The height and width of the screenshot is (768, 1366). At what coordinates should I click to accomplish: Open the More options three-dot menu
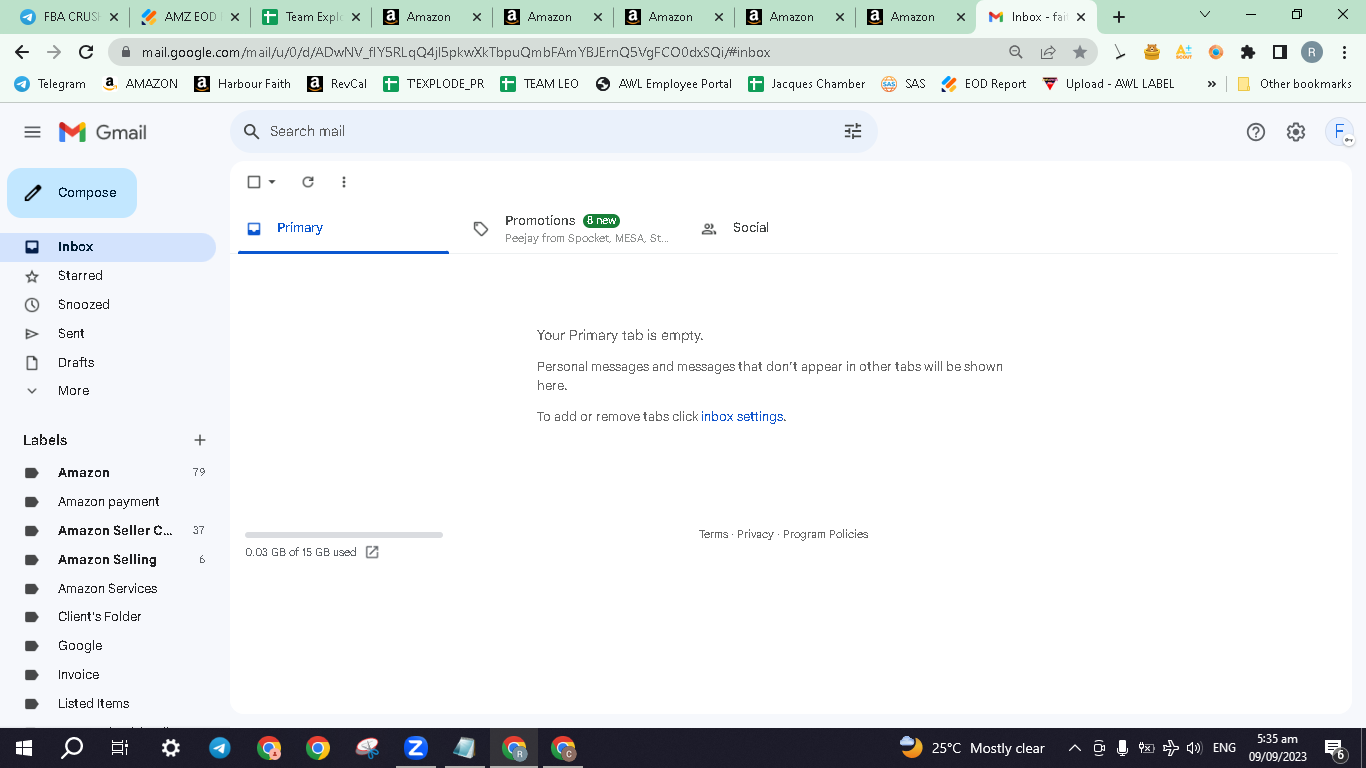(x=344, y=182)
